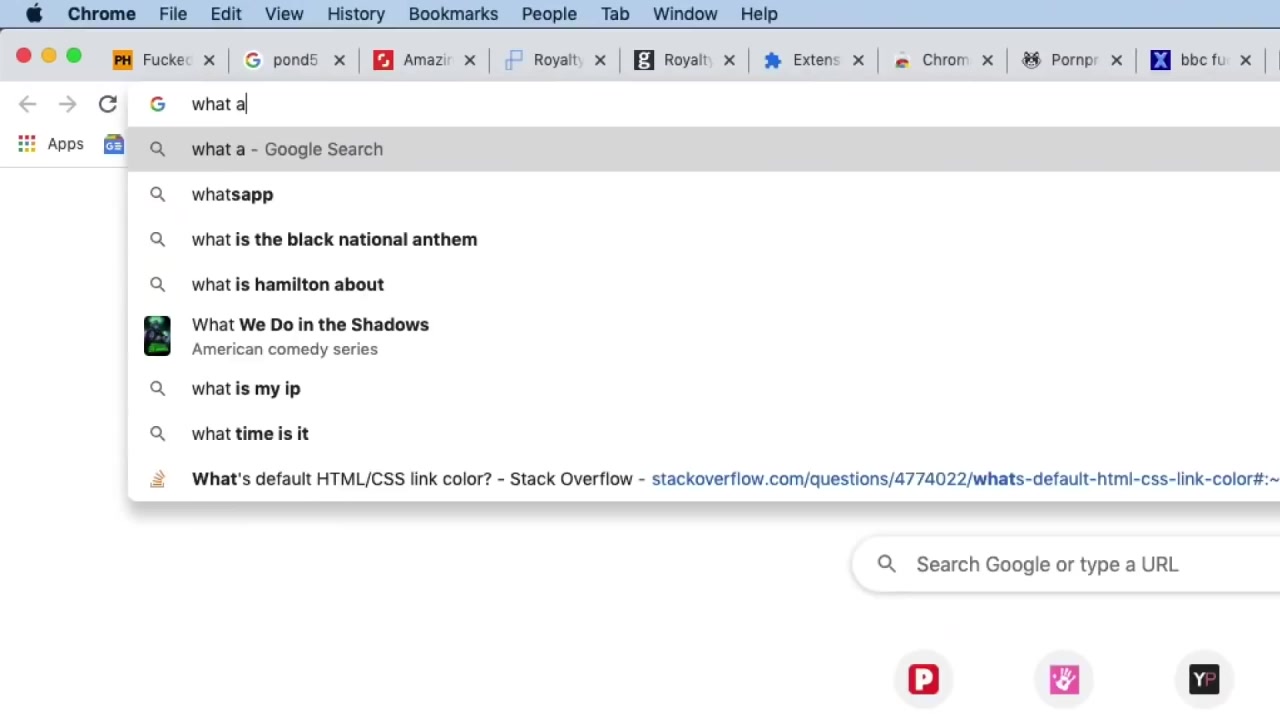Click the yellow minimize window button
The width and height of the screenshot is (1280, 720).
point(49,56)
